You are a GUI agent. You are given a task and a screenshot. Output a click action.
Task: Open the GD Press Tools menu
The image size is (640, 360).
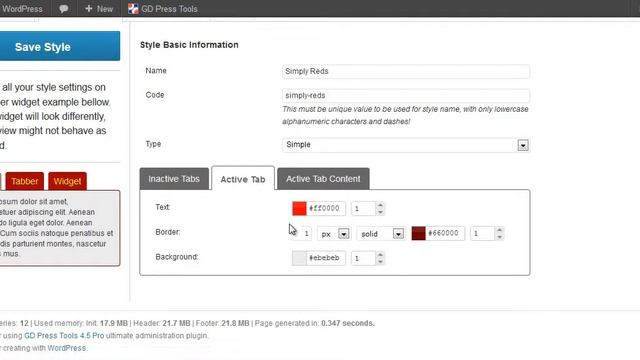[x=163, y=9]
